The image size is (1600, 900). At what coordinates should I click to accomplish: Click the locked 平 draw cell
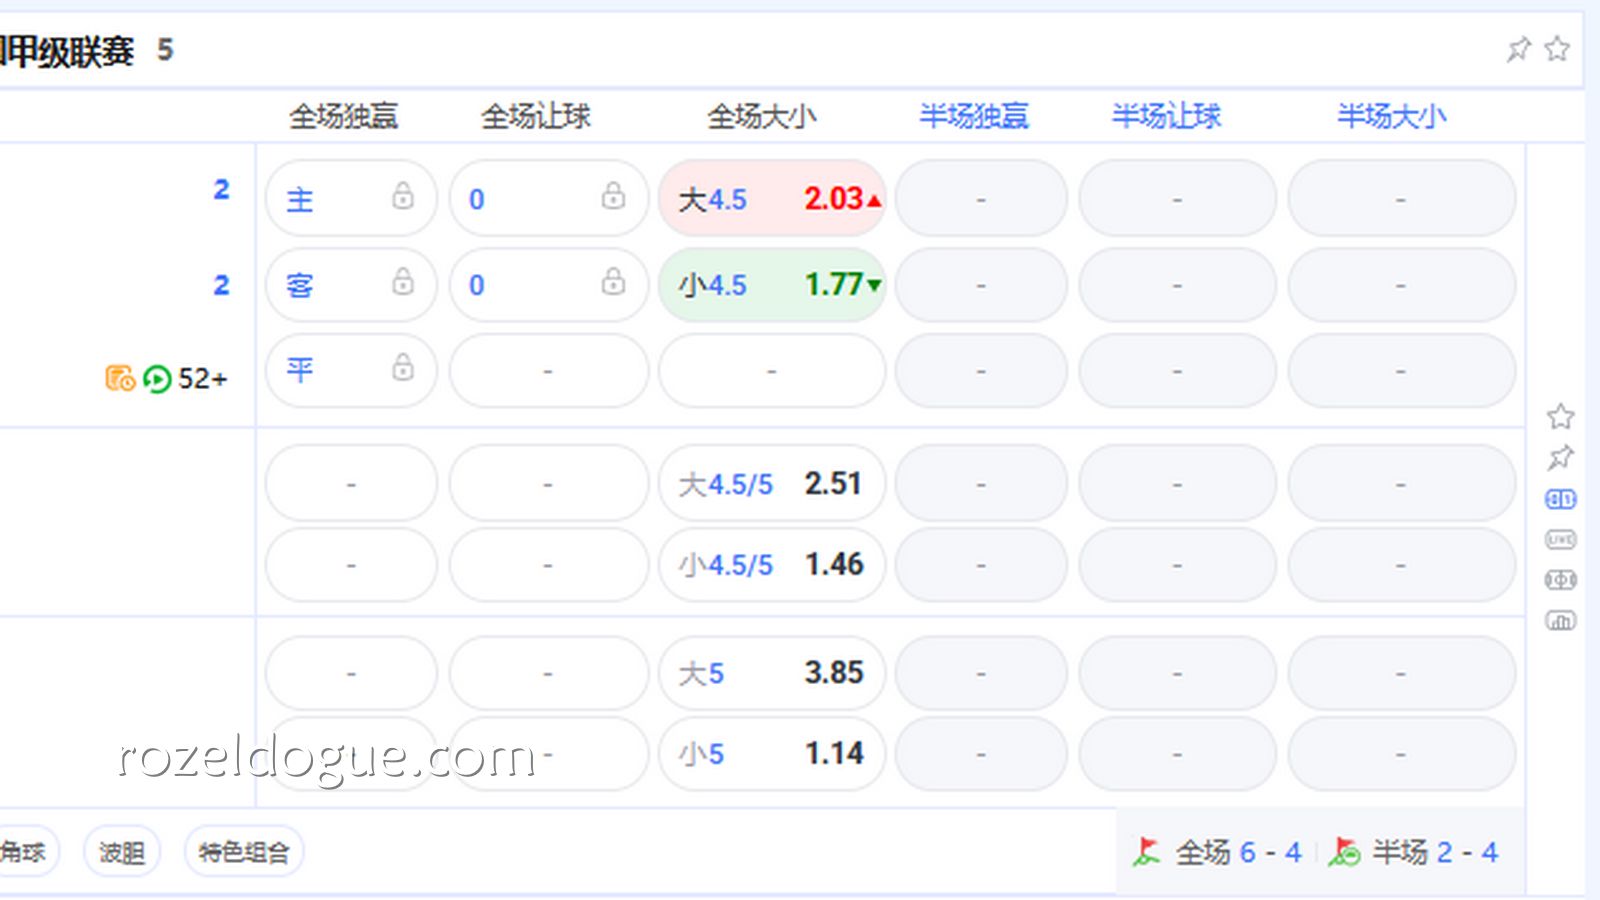pyautogui.click(x=351, y=371)
